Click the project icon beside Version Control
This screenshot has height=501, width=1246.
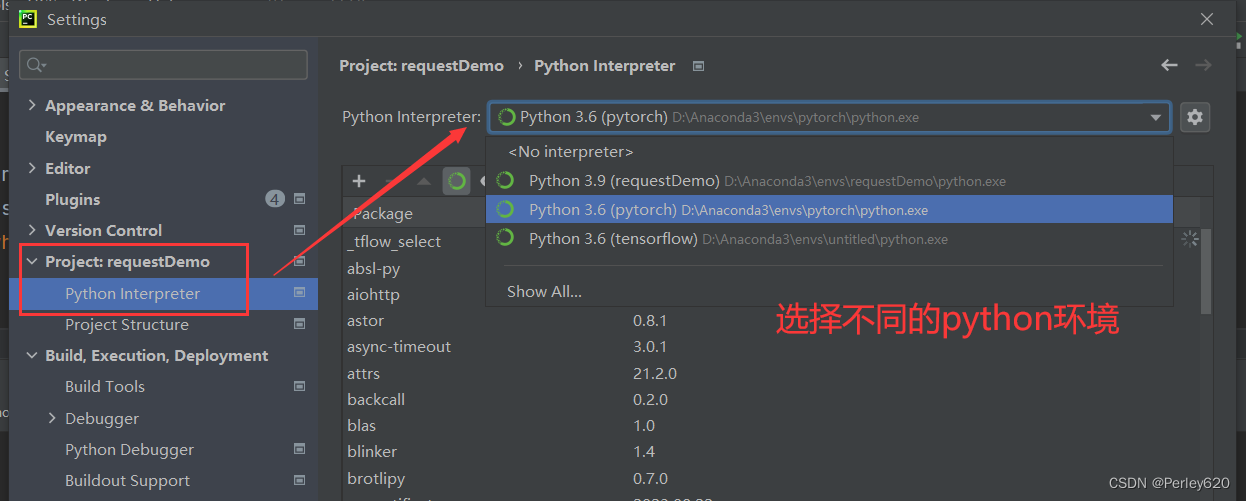click(x=299, y=230)
